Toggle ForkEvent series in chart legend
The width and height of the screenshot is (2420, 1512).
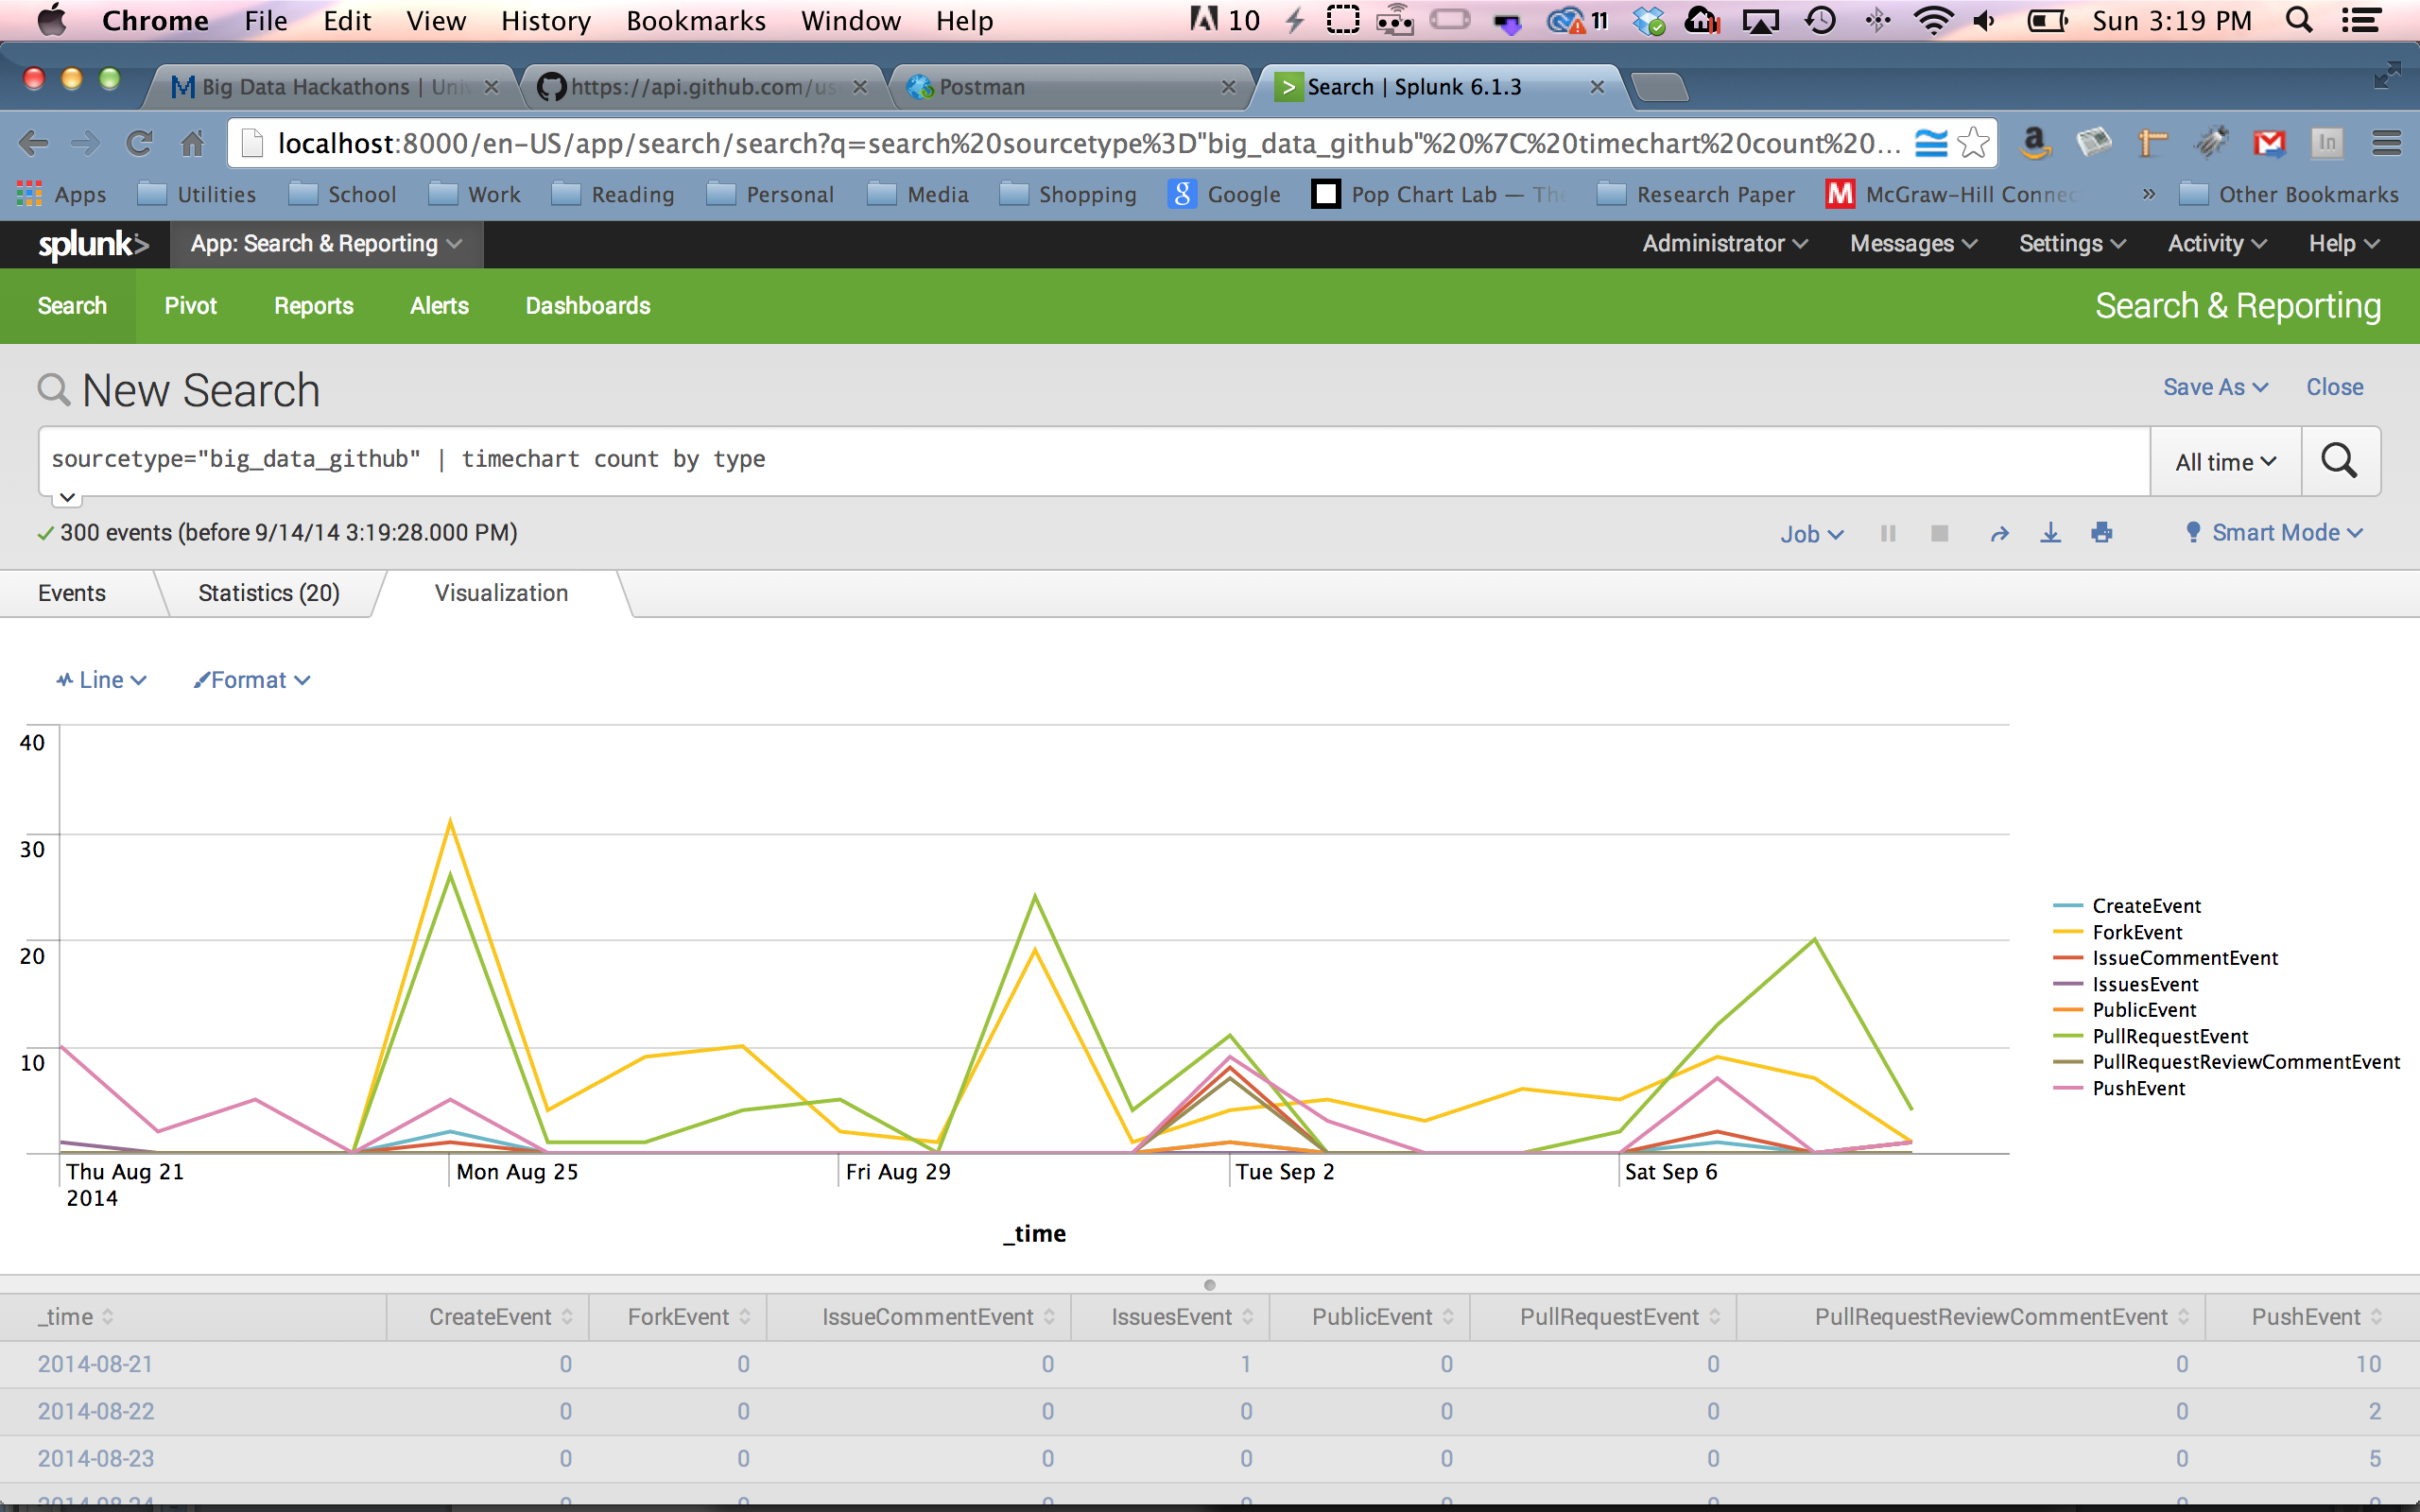point(2136,932)
